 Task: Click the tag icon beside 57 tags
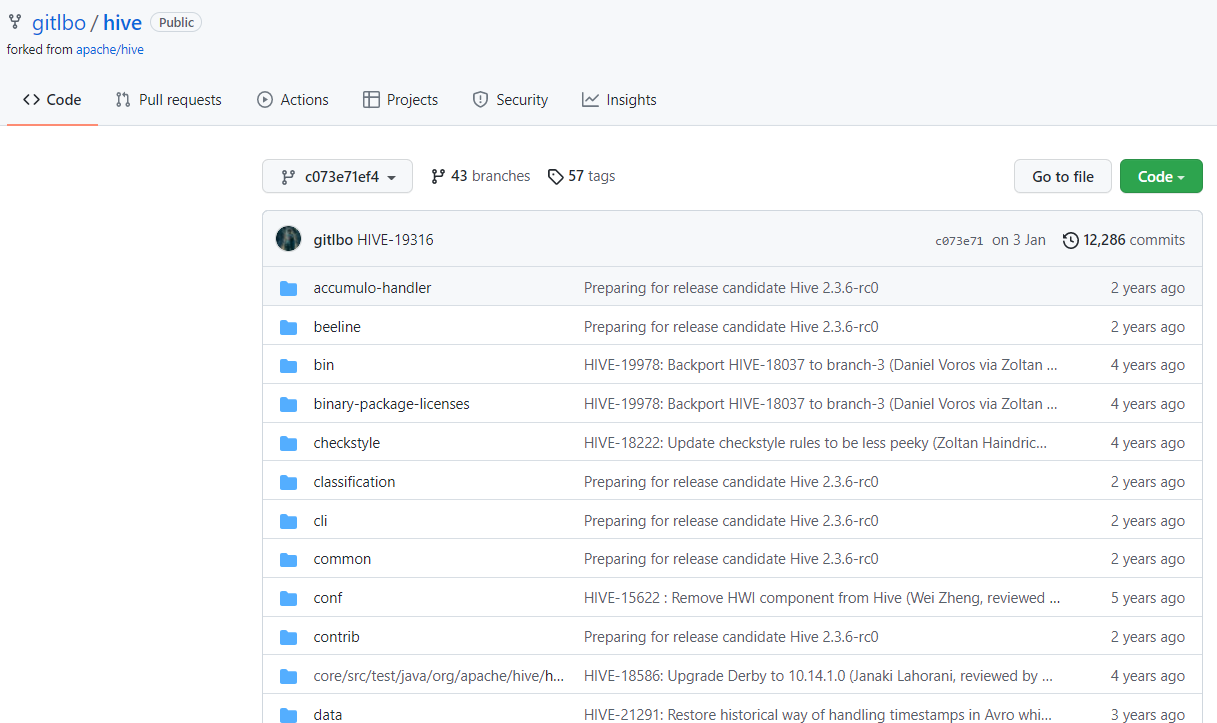555,177
